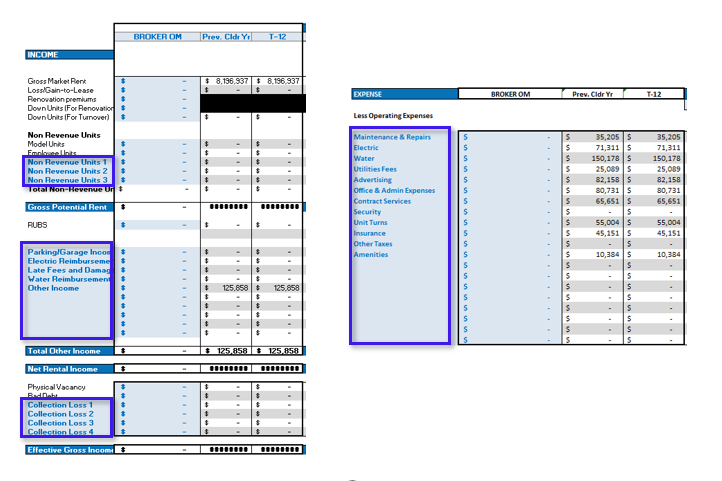
Task: Click the Other Income row label
Action: [53, 288]
